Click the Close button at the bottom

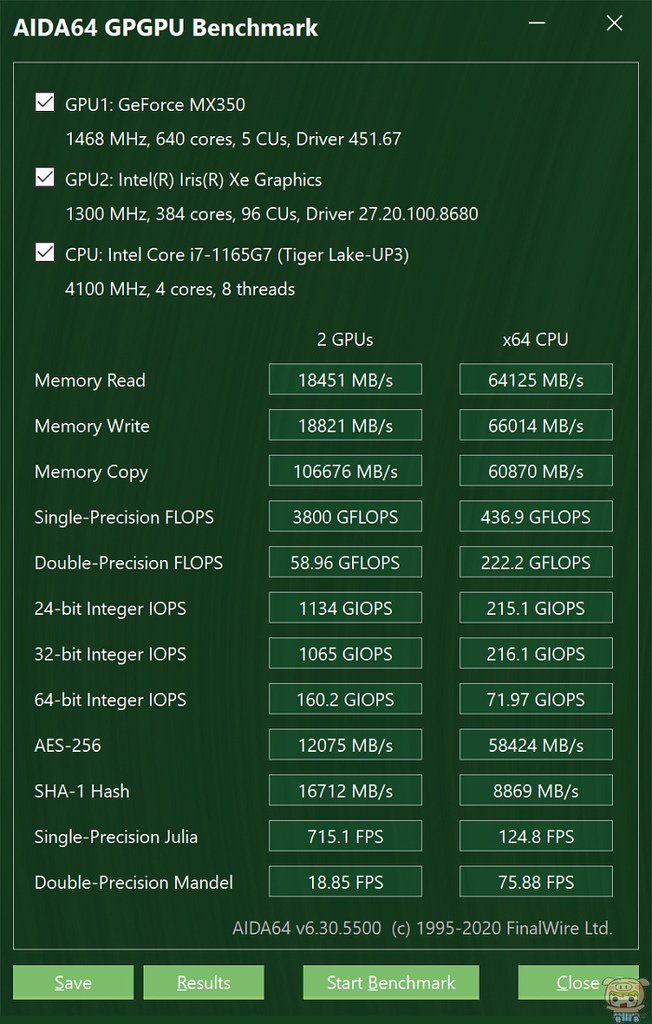(577, 982)
